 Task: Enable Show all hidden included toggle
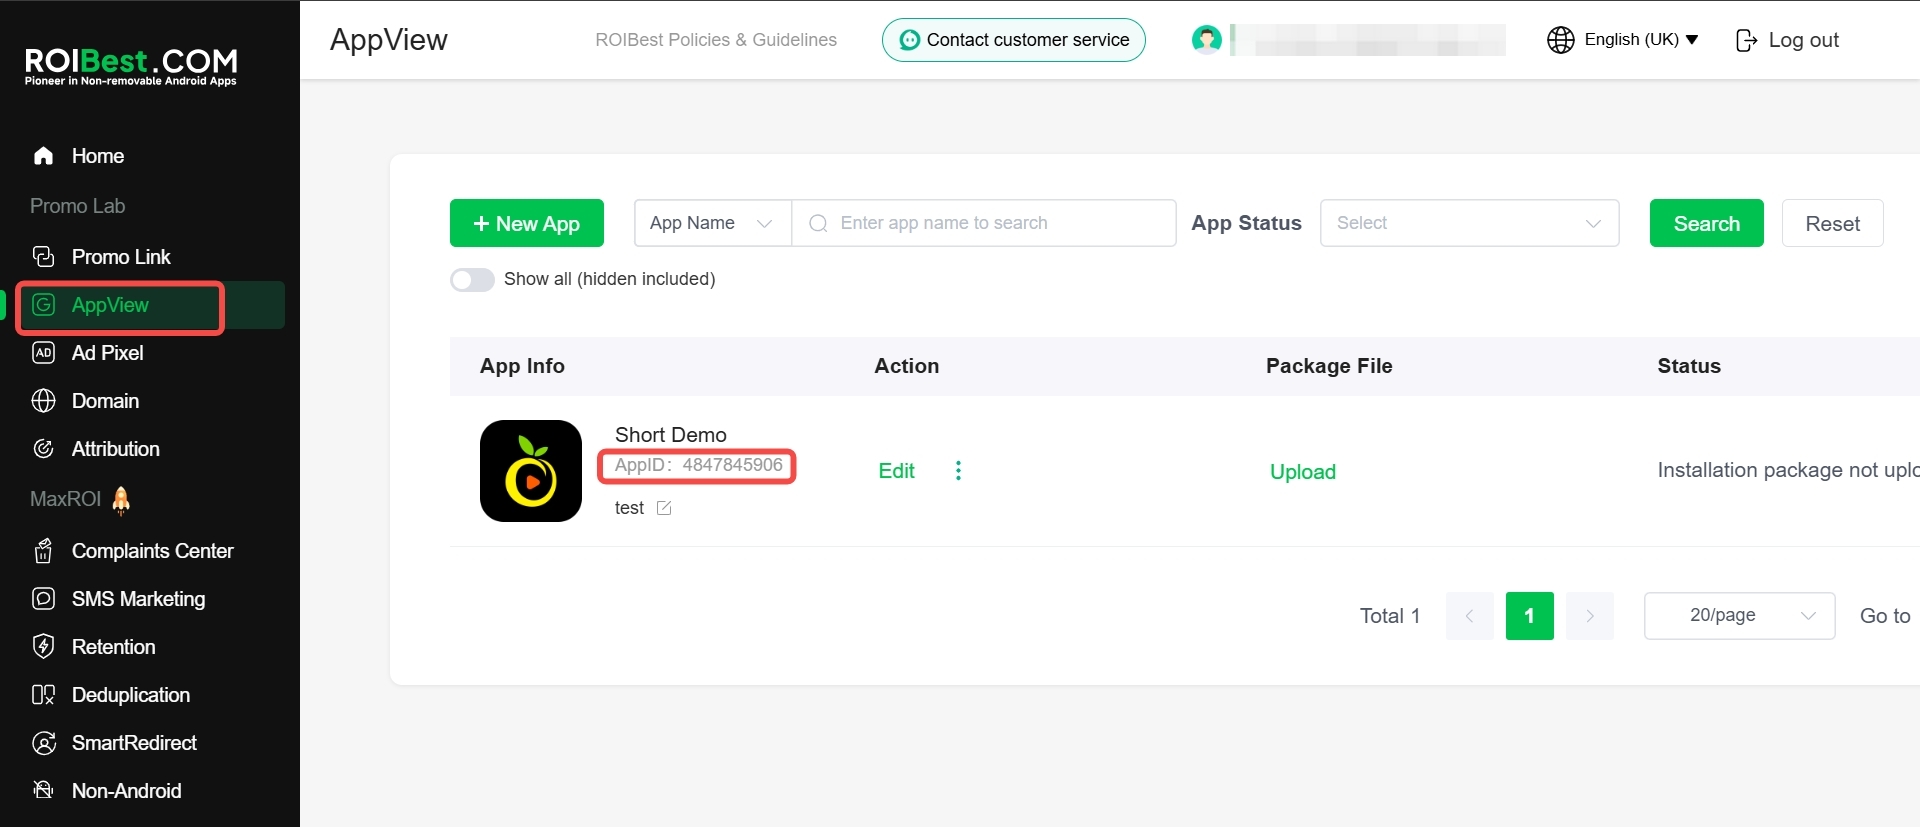coord(472,280)
